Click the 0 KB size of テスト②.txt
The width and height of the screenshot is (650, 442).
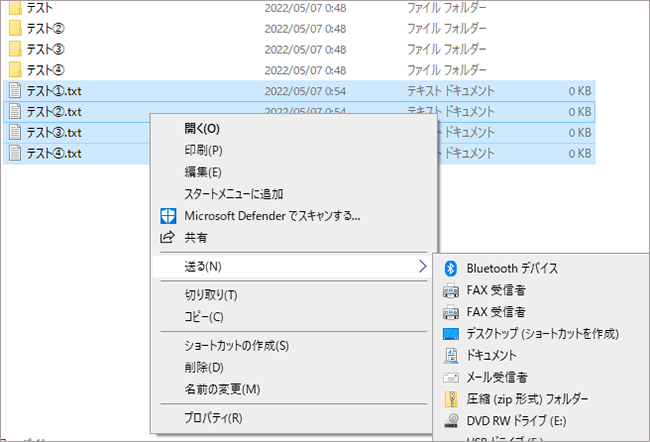(x=580, y=112)
